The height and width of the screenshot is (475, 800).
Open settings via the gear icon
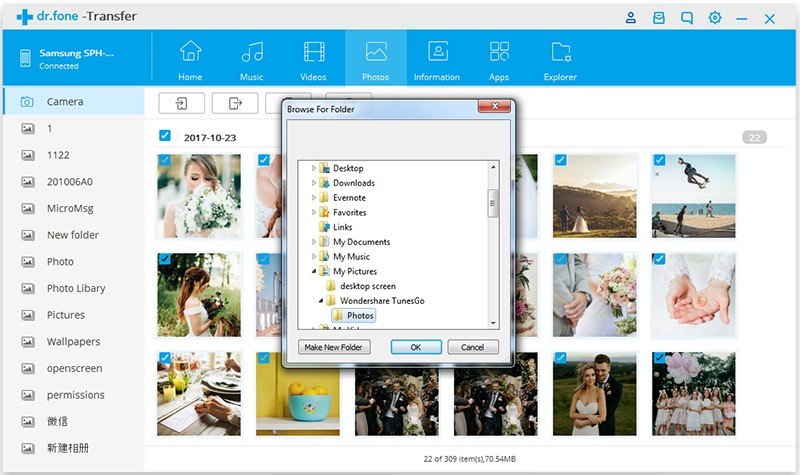click(x=715, y=18)
